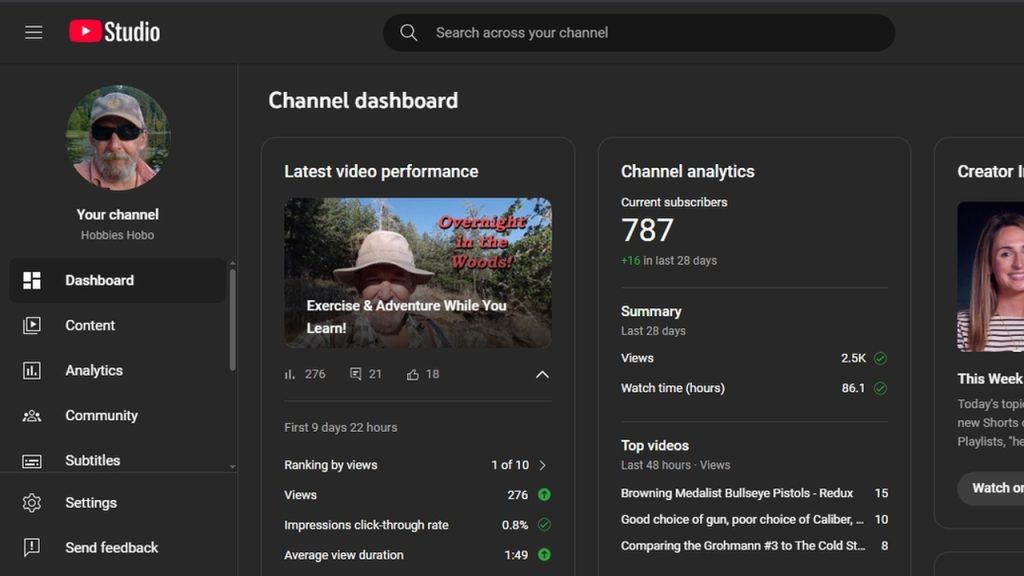Screen dimensions: 1024x576
Task: Click the comments count icon showing 21
Action: tap(356, 374)
